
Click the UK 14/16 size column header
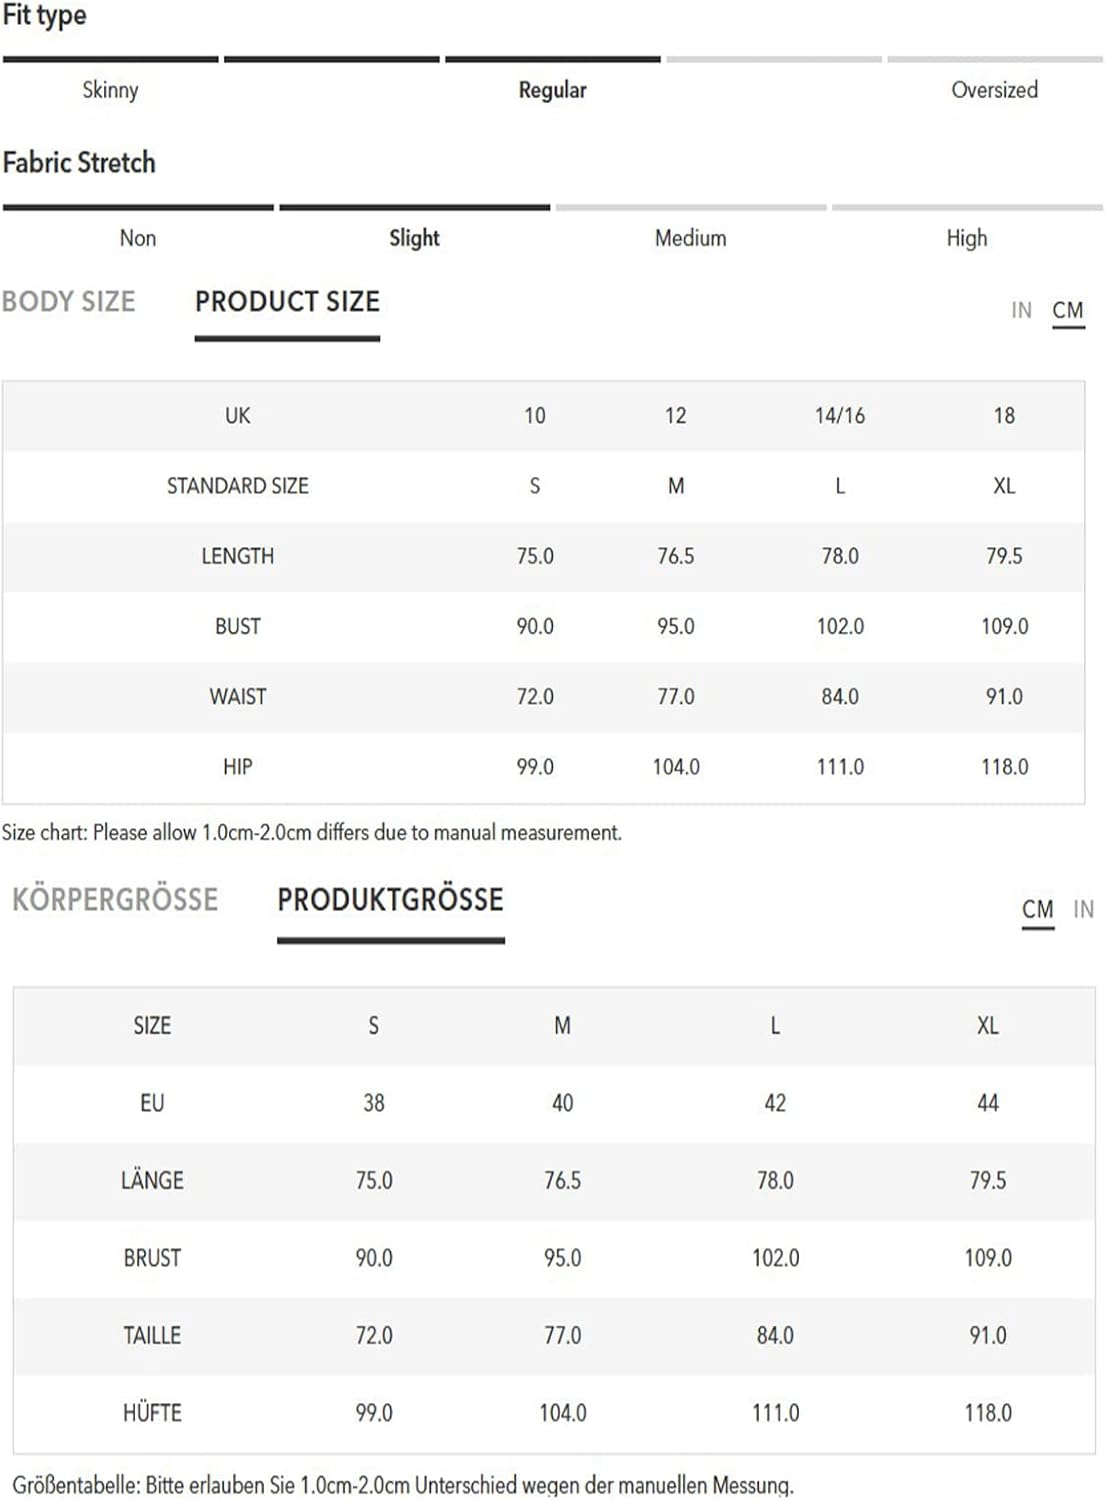[x=840, y=415]
